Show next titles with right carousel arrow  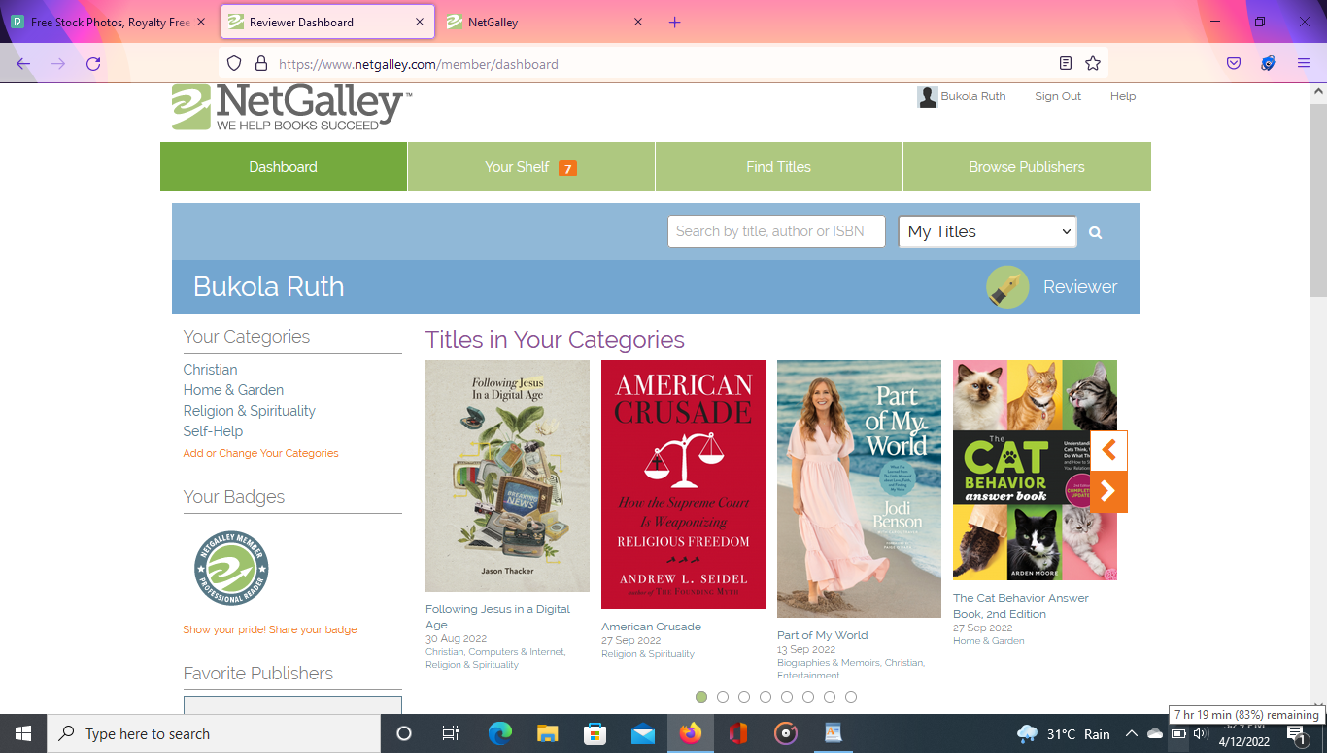tap(1108, 492)
